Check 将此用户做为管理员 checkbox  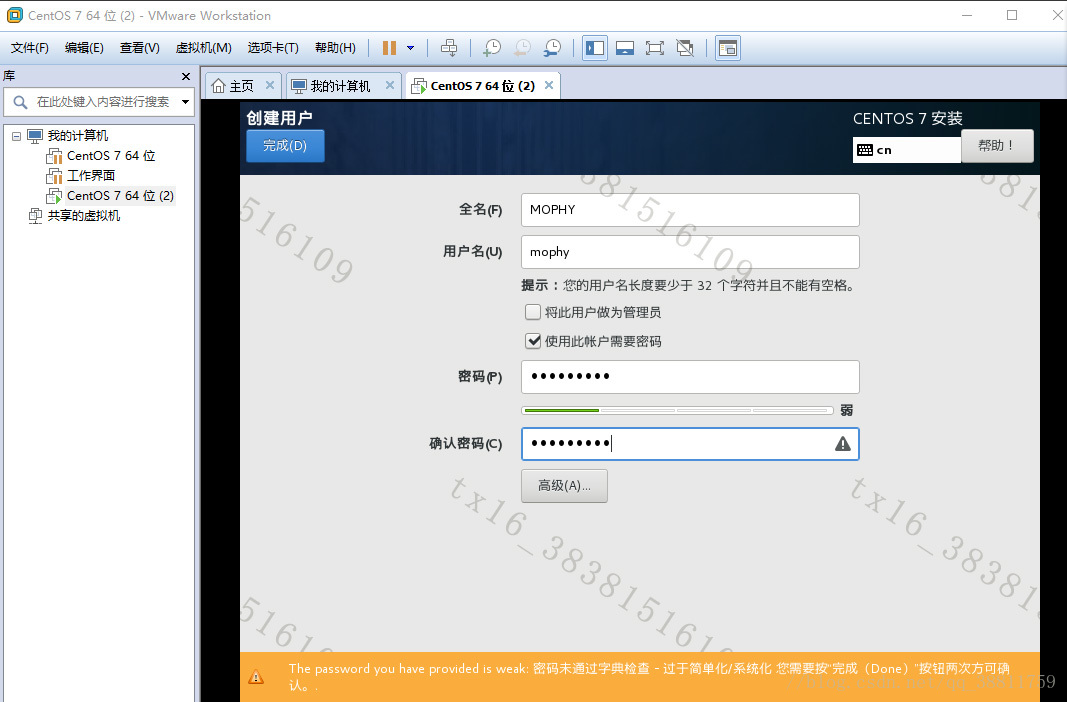point(533,312)
